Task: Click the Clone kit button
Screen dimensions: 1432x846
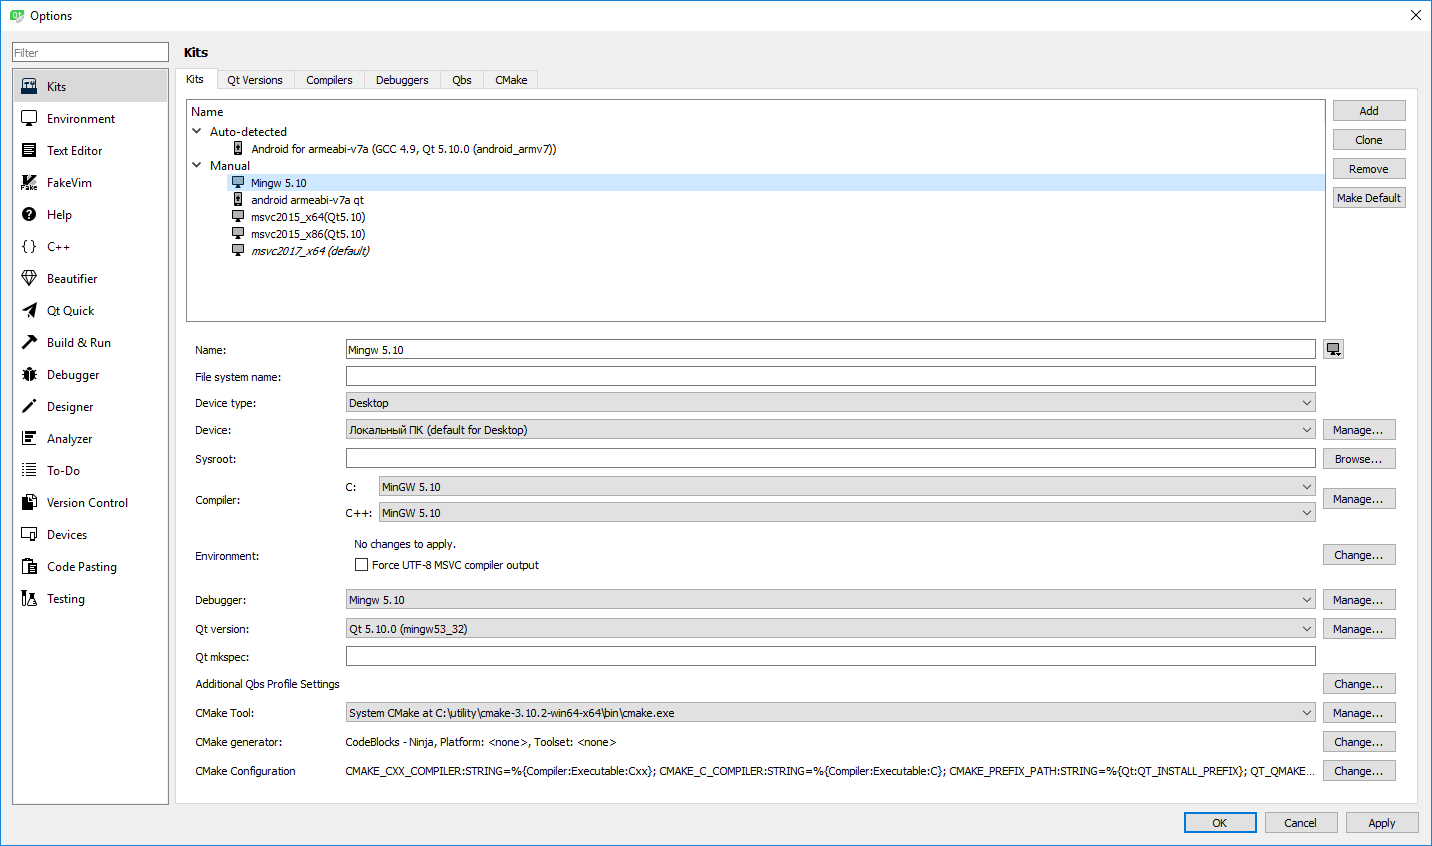Action: click(1368, 140)
